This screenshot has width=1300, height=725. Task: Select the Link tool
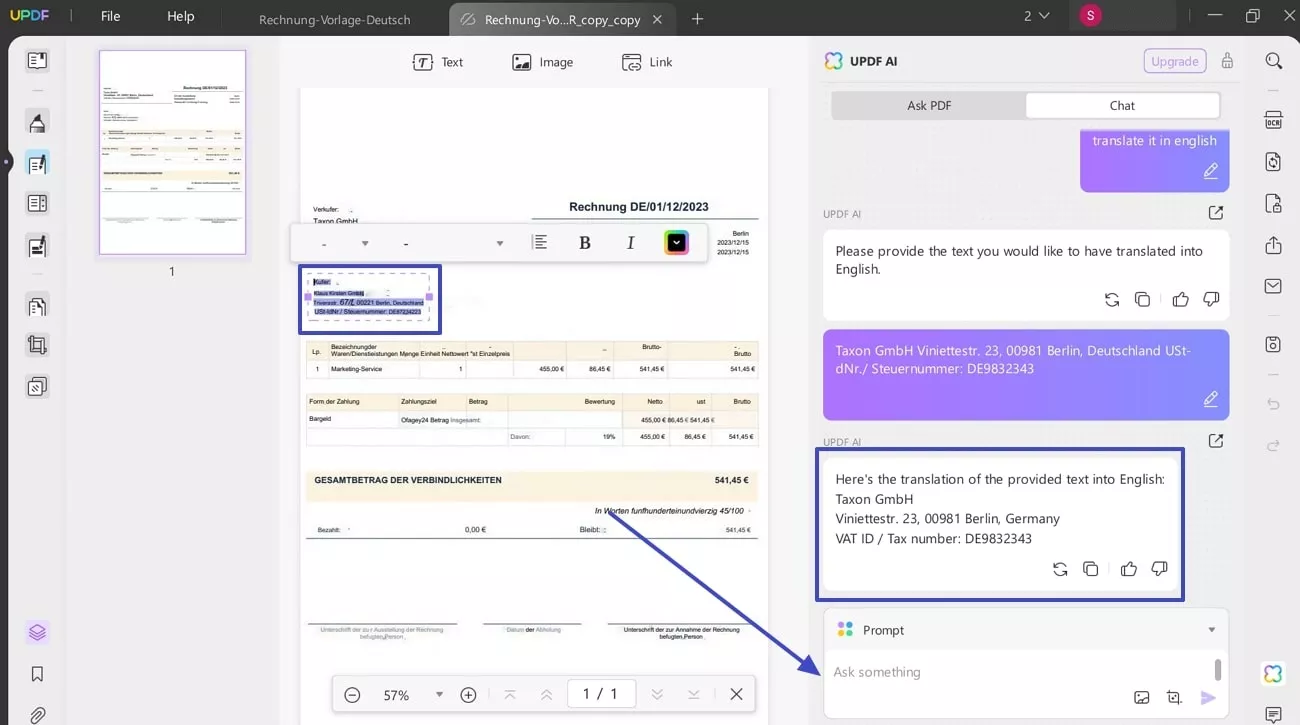[647, 61]
